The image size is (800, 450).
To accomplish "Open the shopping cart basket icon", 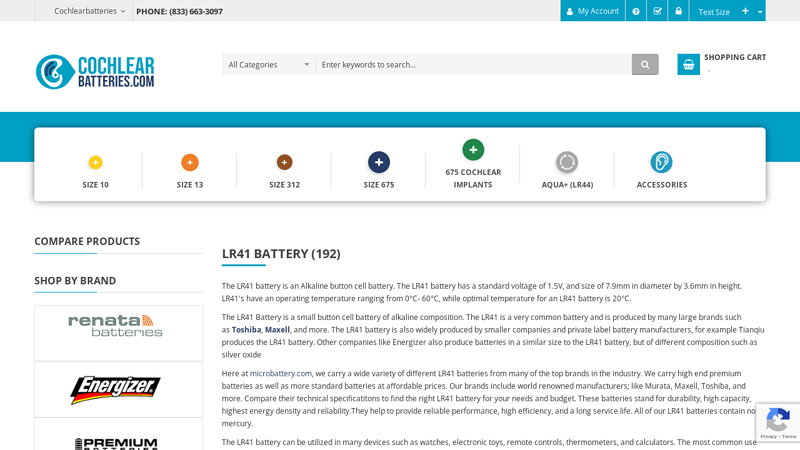I will click(688, 64).
